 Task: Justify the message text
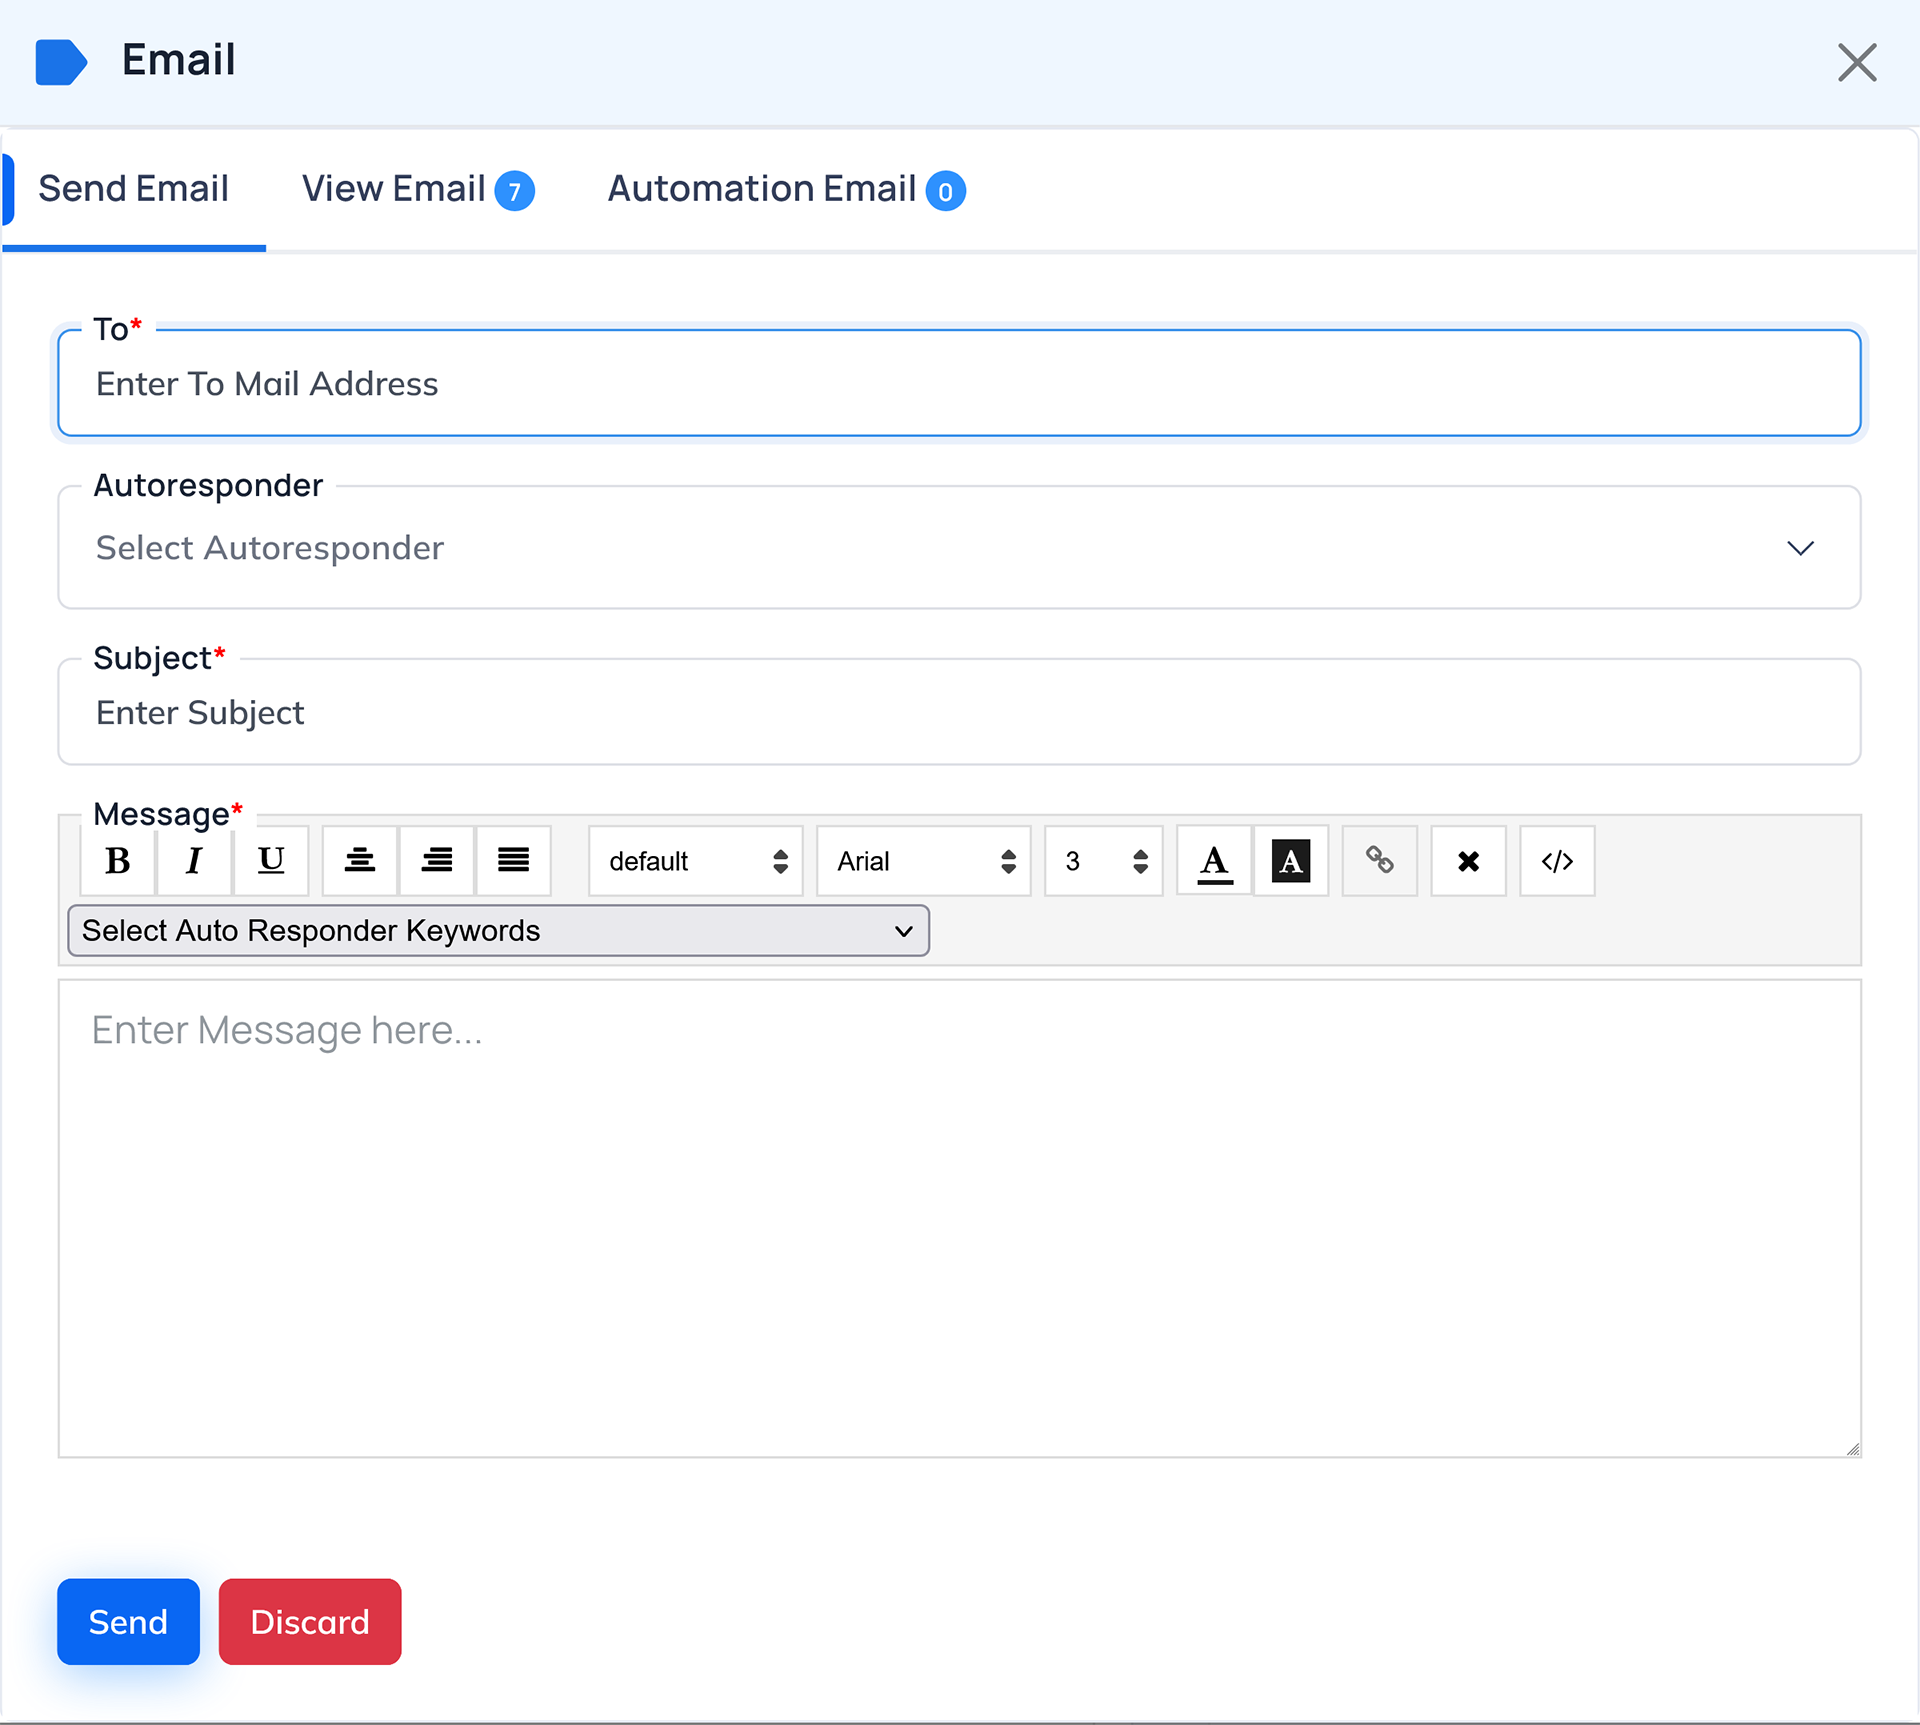click(x=514, y=861)
